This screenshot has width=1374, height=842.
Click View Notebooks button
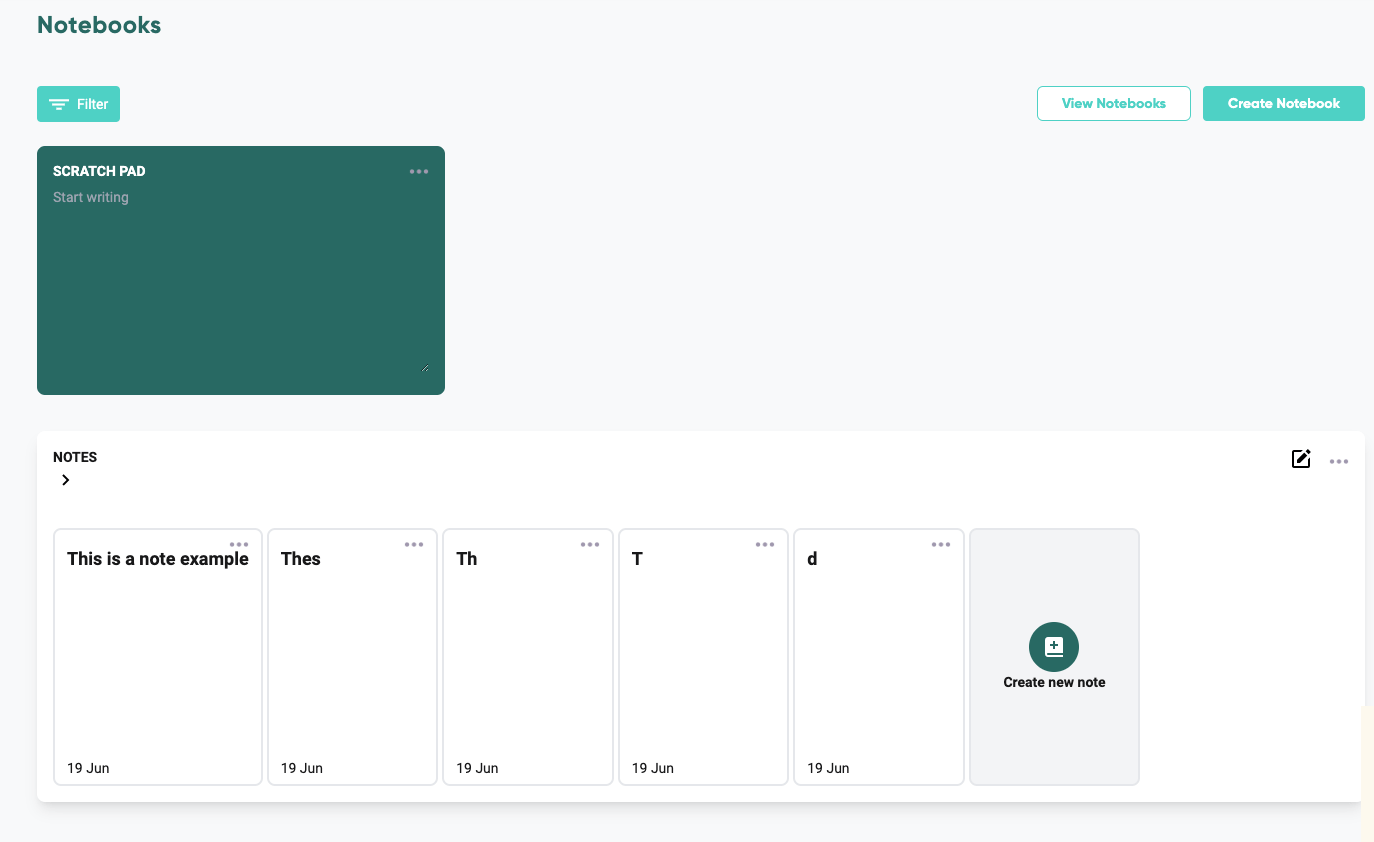point(1113,103)
